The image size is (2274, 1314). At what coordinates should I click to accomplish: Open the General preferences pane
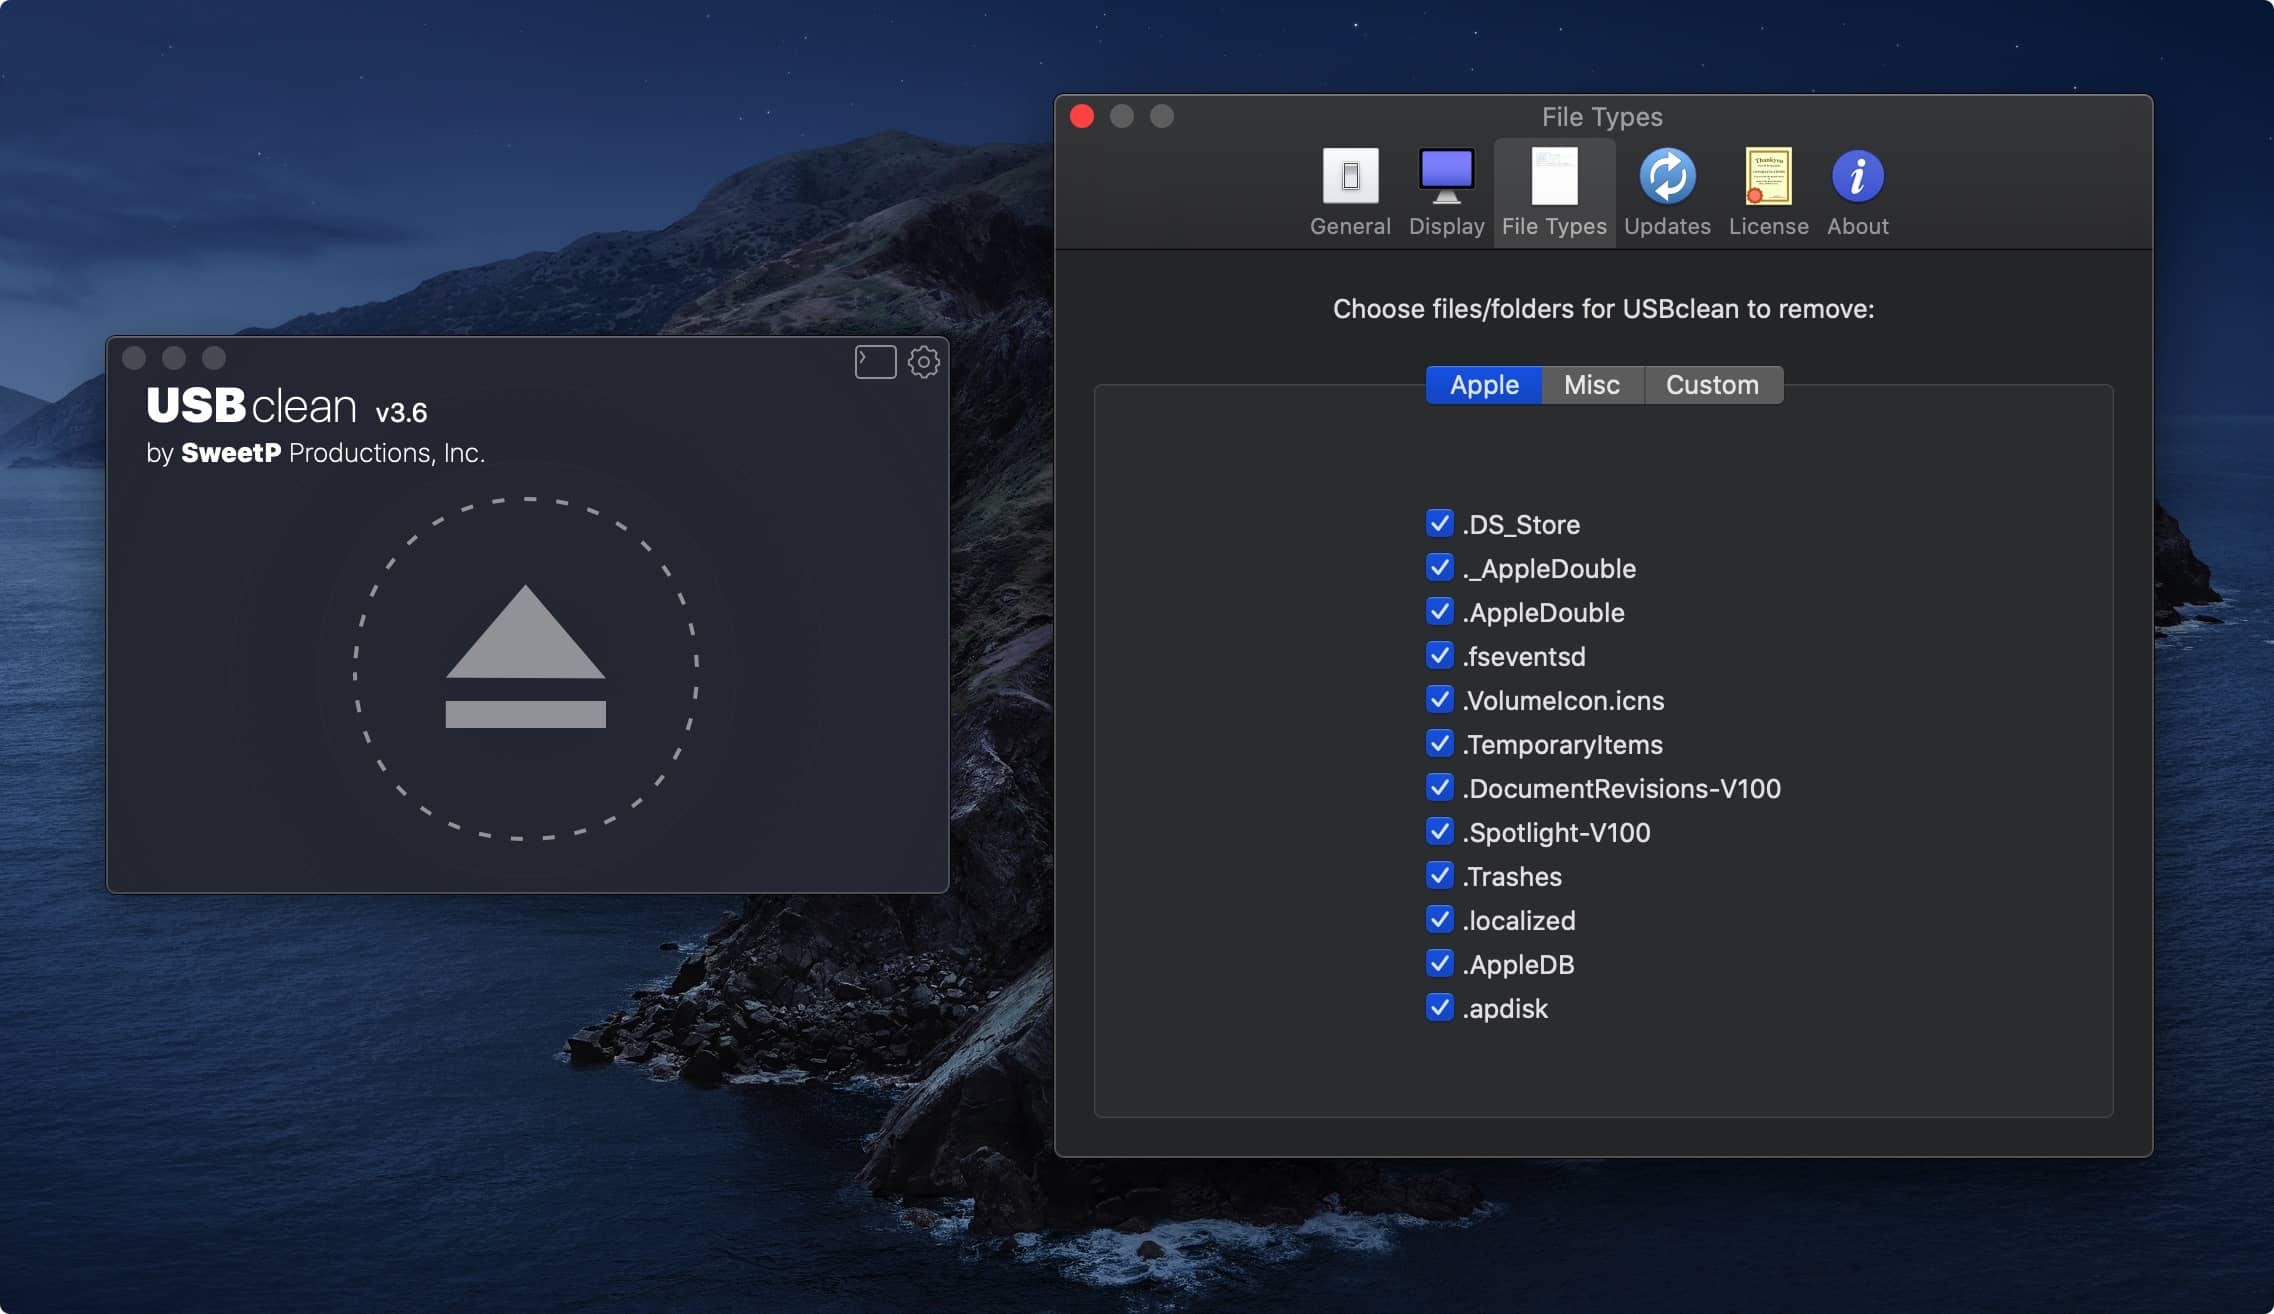pyautogui.click(x=1350, y=193)
